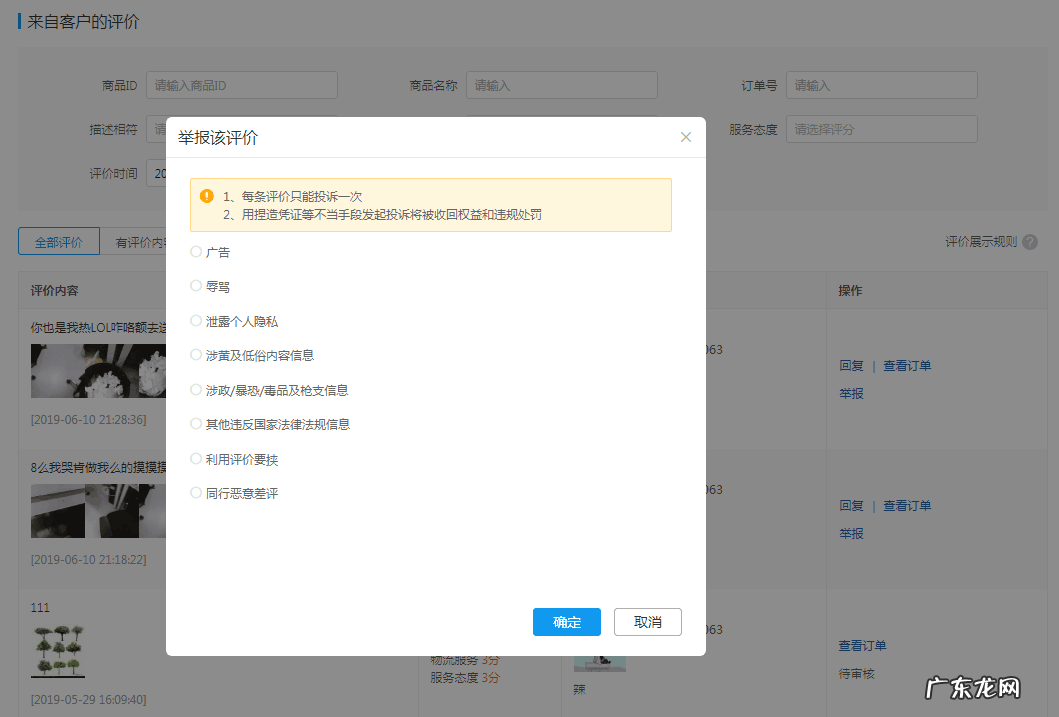1059x717 pixels.
Task: Cancel the report with 取消 button
Action: tap(647, 621)
